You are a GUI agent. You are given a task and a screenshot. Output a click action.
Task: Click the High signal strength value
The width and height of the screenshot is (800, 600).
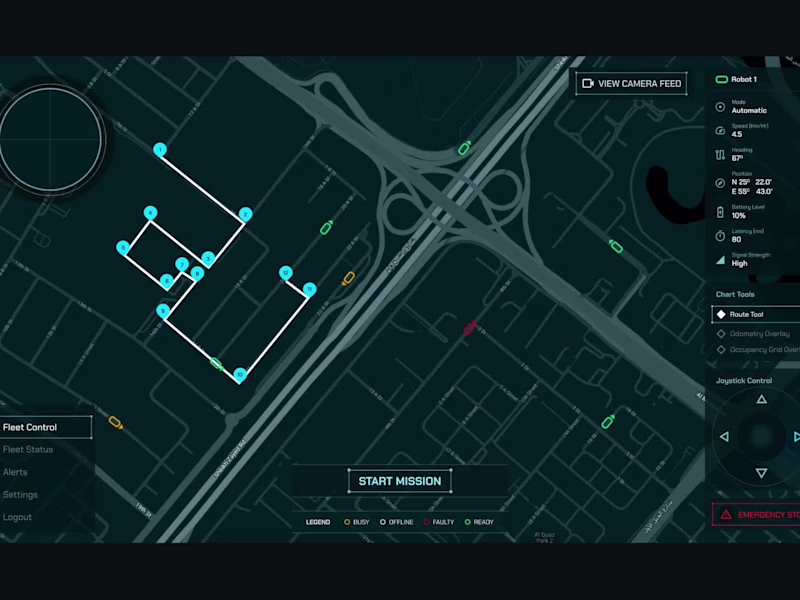pyautogui.click(x=739, y=263)
